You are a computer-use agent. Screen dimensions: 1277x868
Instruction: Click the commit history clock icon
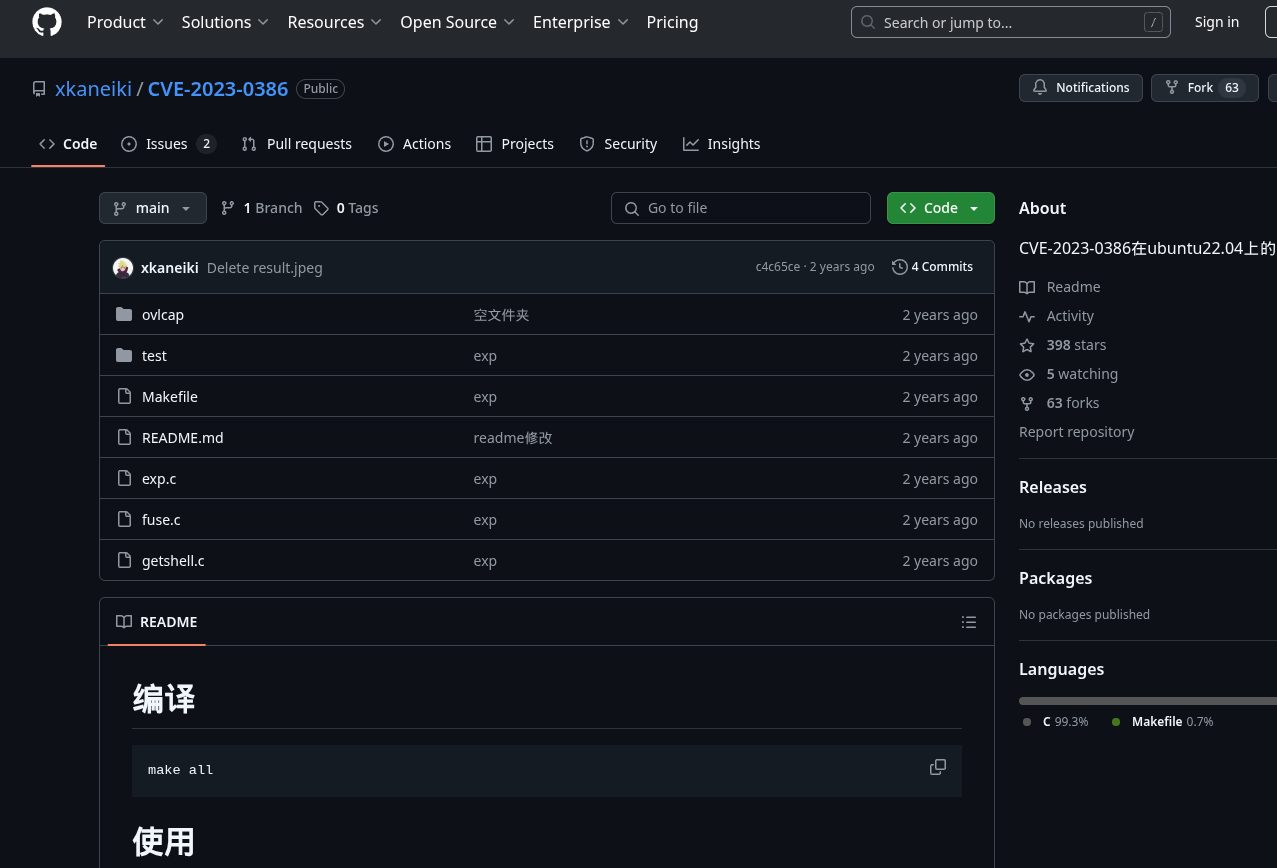pyautogui.click(x=900, y=267)
